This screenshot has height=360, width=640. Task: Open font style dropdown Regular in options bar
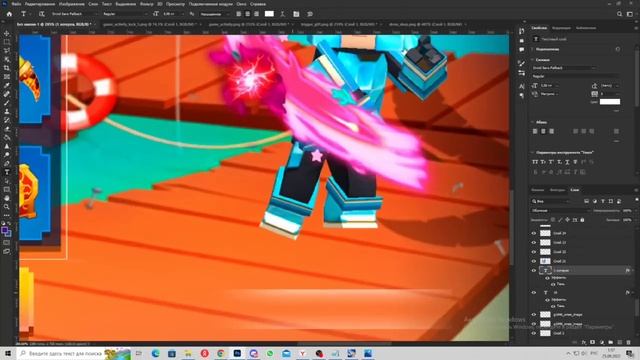[124, 14]
